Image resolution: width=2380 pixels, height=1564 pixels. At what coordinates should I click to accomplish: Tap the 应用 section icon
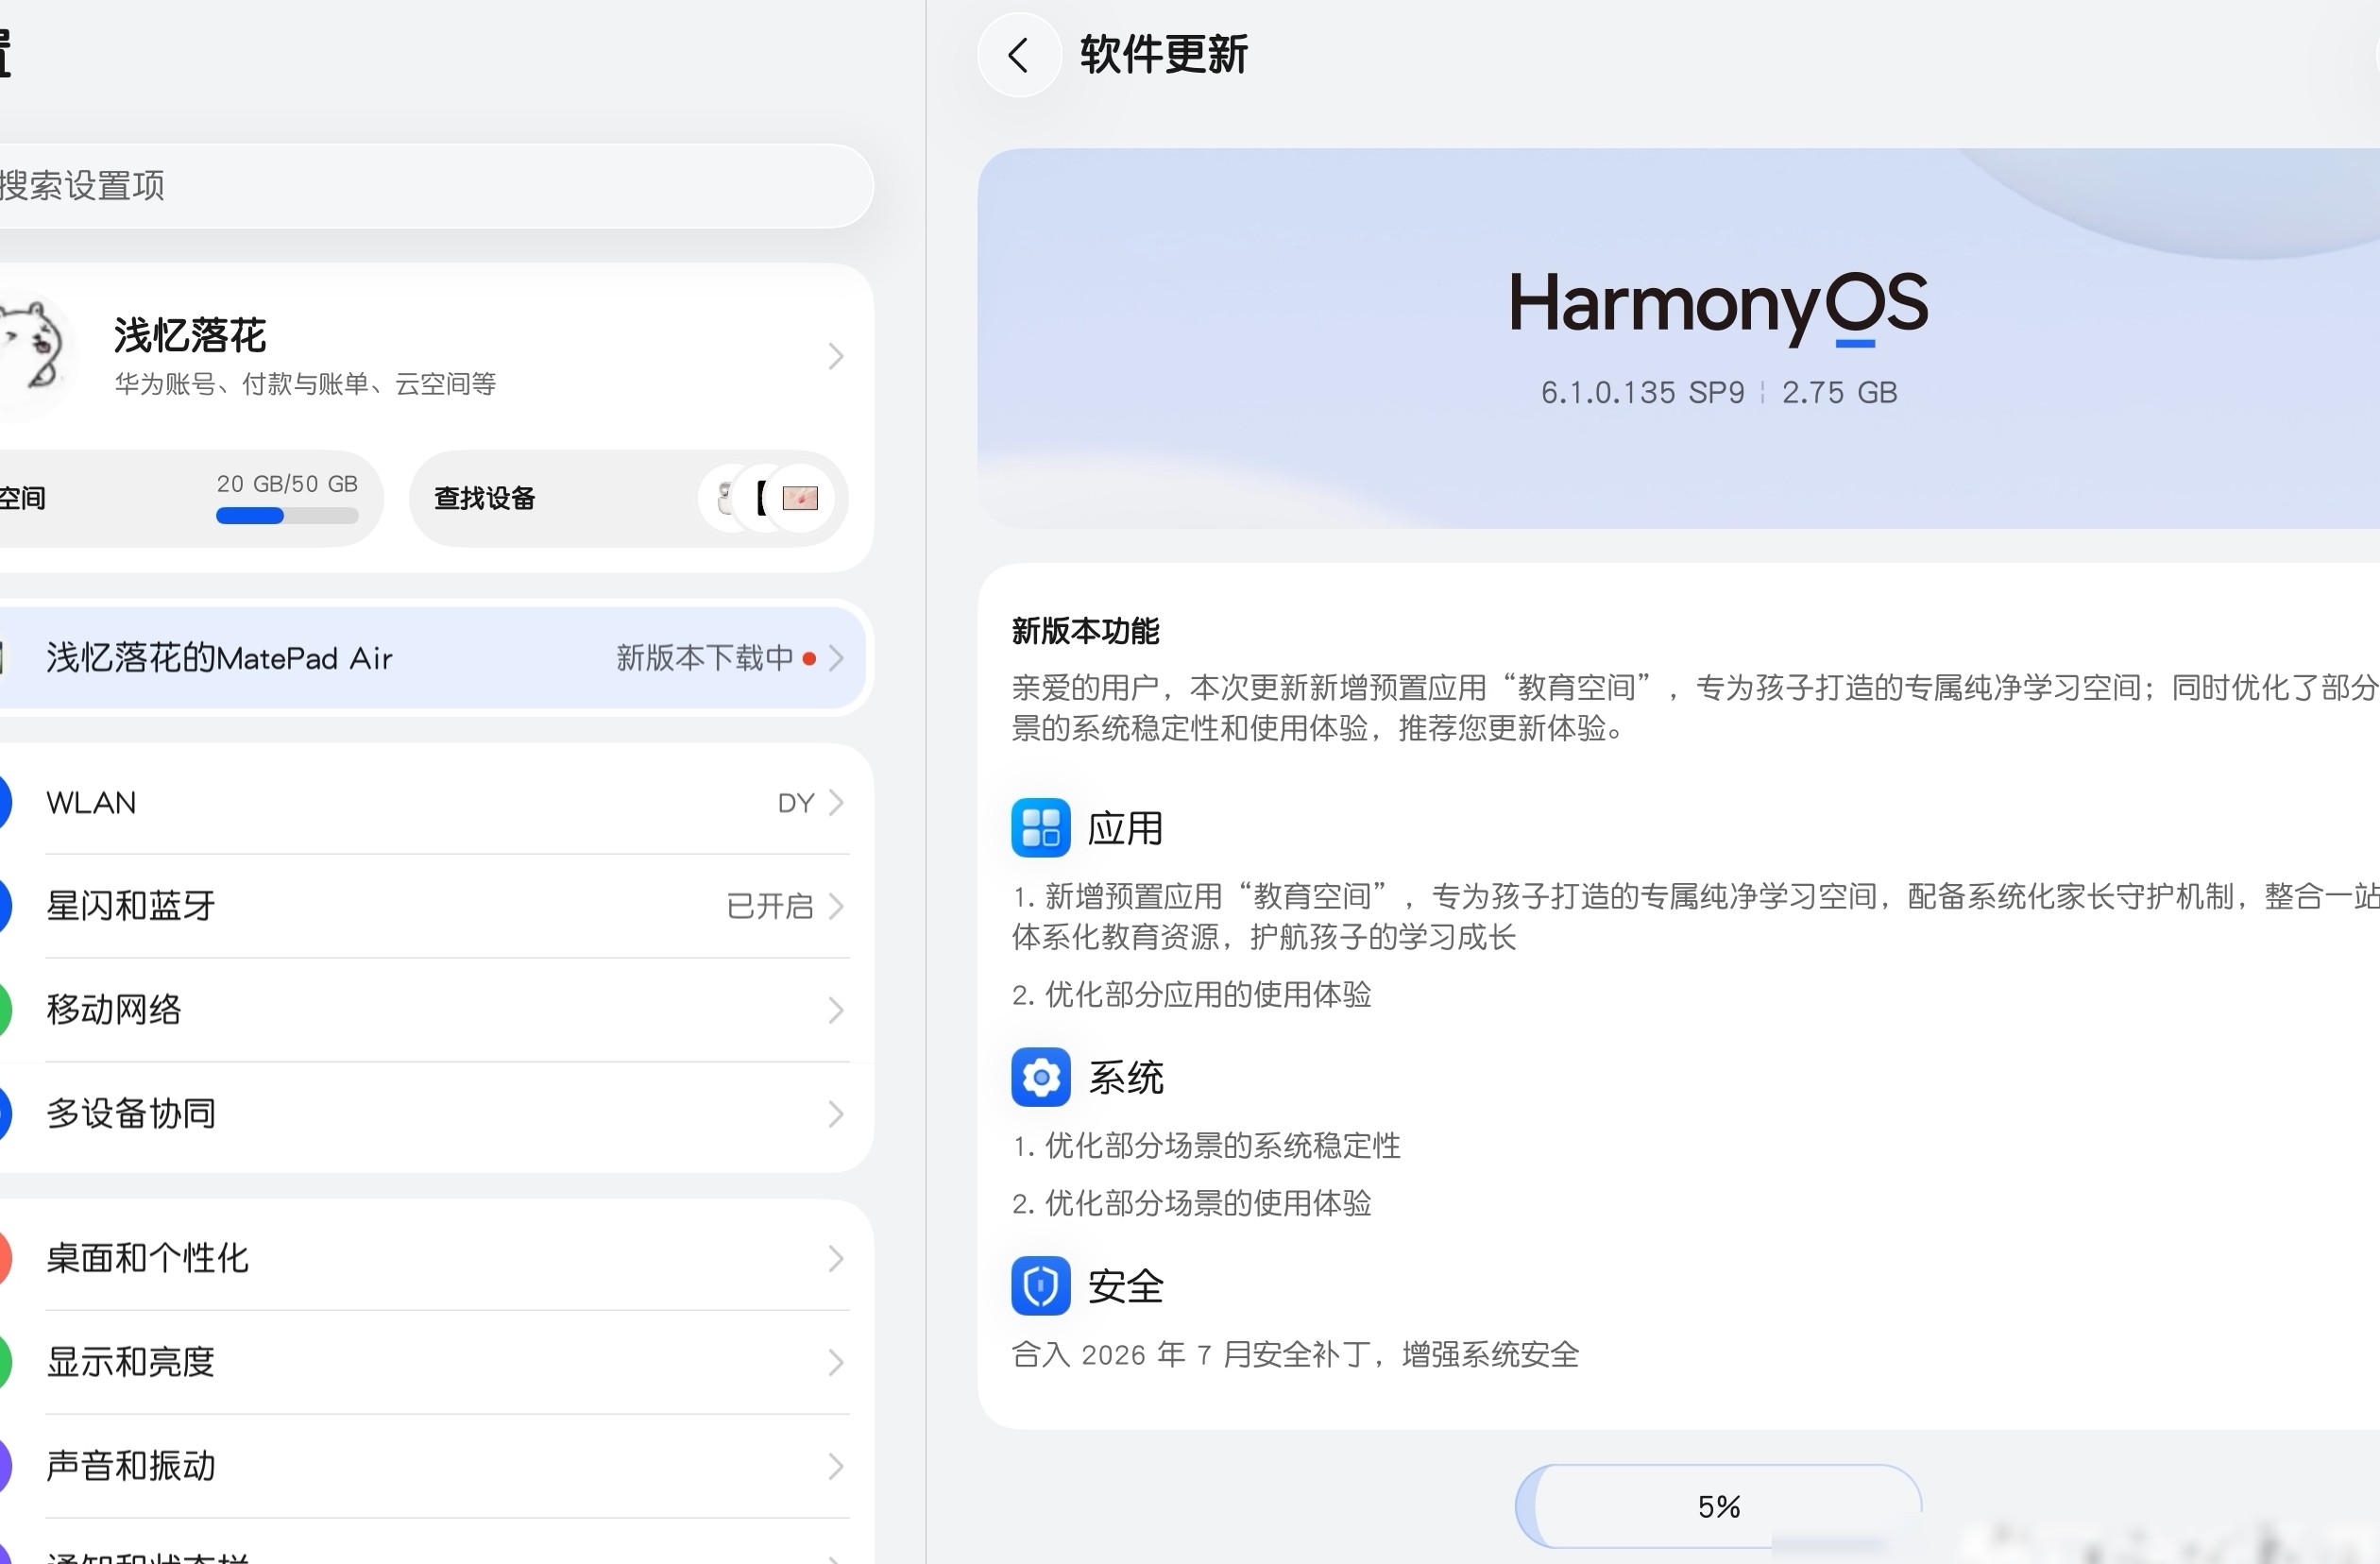1040,828
